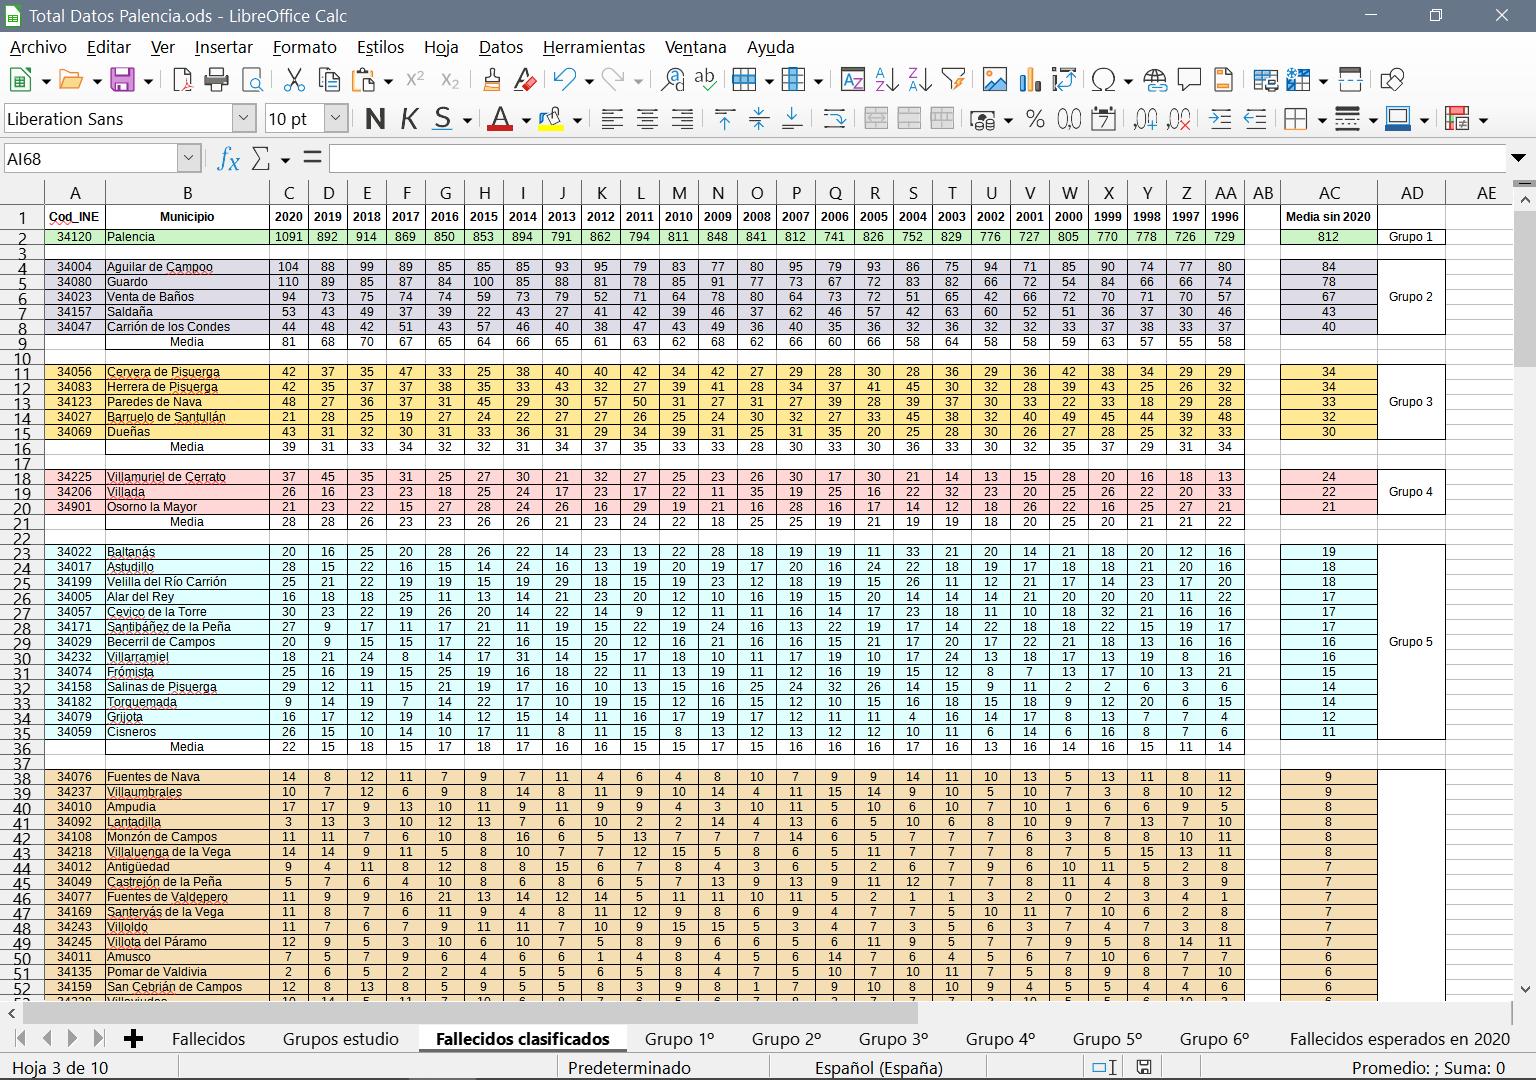Select row 2 header
The height and width of the screenshot is (1080, 1536).
(x=22, y=238)
